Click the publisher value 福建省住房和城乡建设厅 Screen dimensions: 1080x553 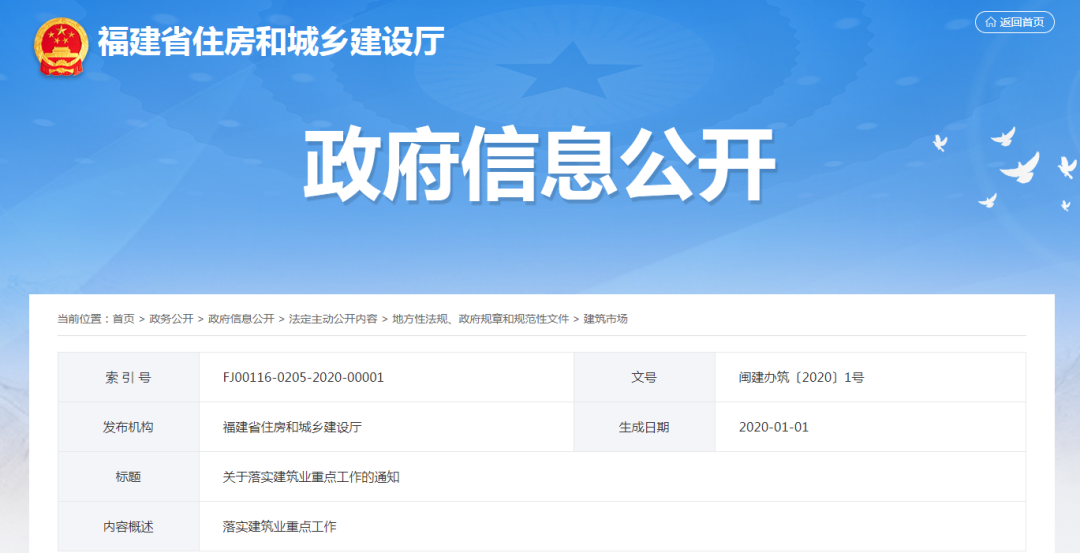pyautogui.click(x=292, y=427)
